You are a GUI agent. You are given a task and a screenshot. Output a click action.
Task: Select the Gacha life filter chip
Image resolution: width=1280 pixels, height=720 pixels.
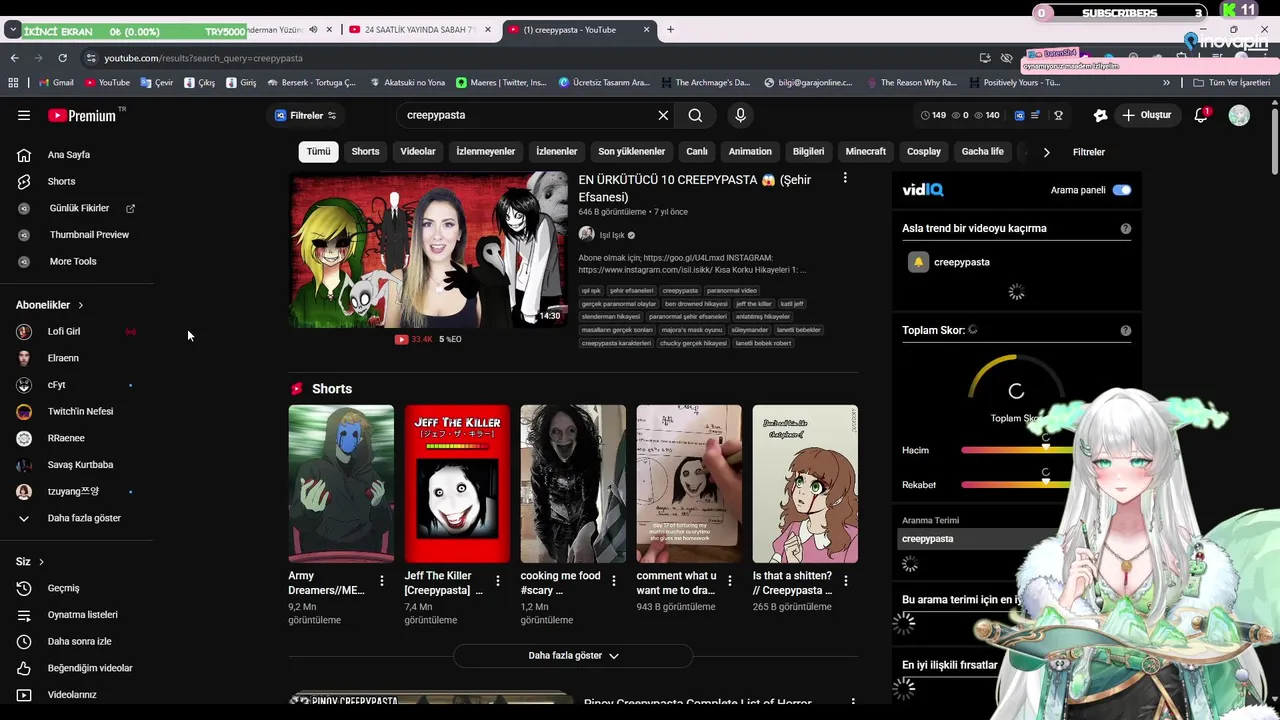982,152
